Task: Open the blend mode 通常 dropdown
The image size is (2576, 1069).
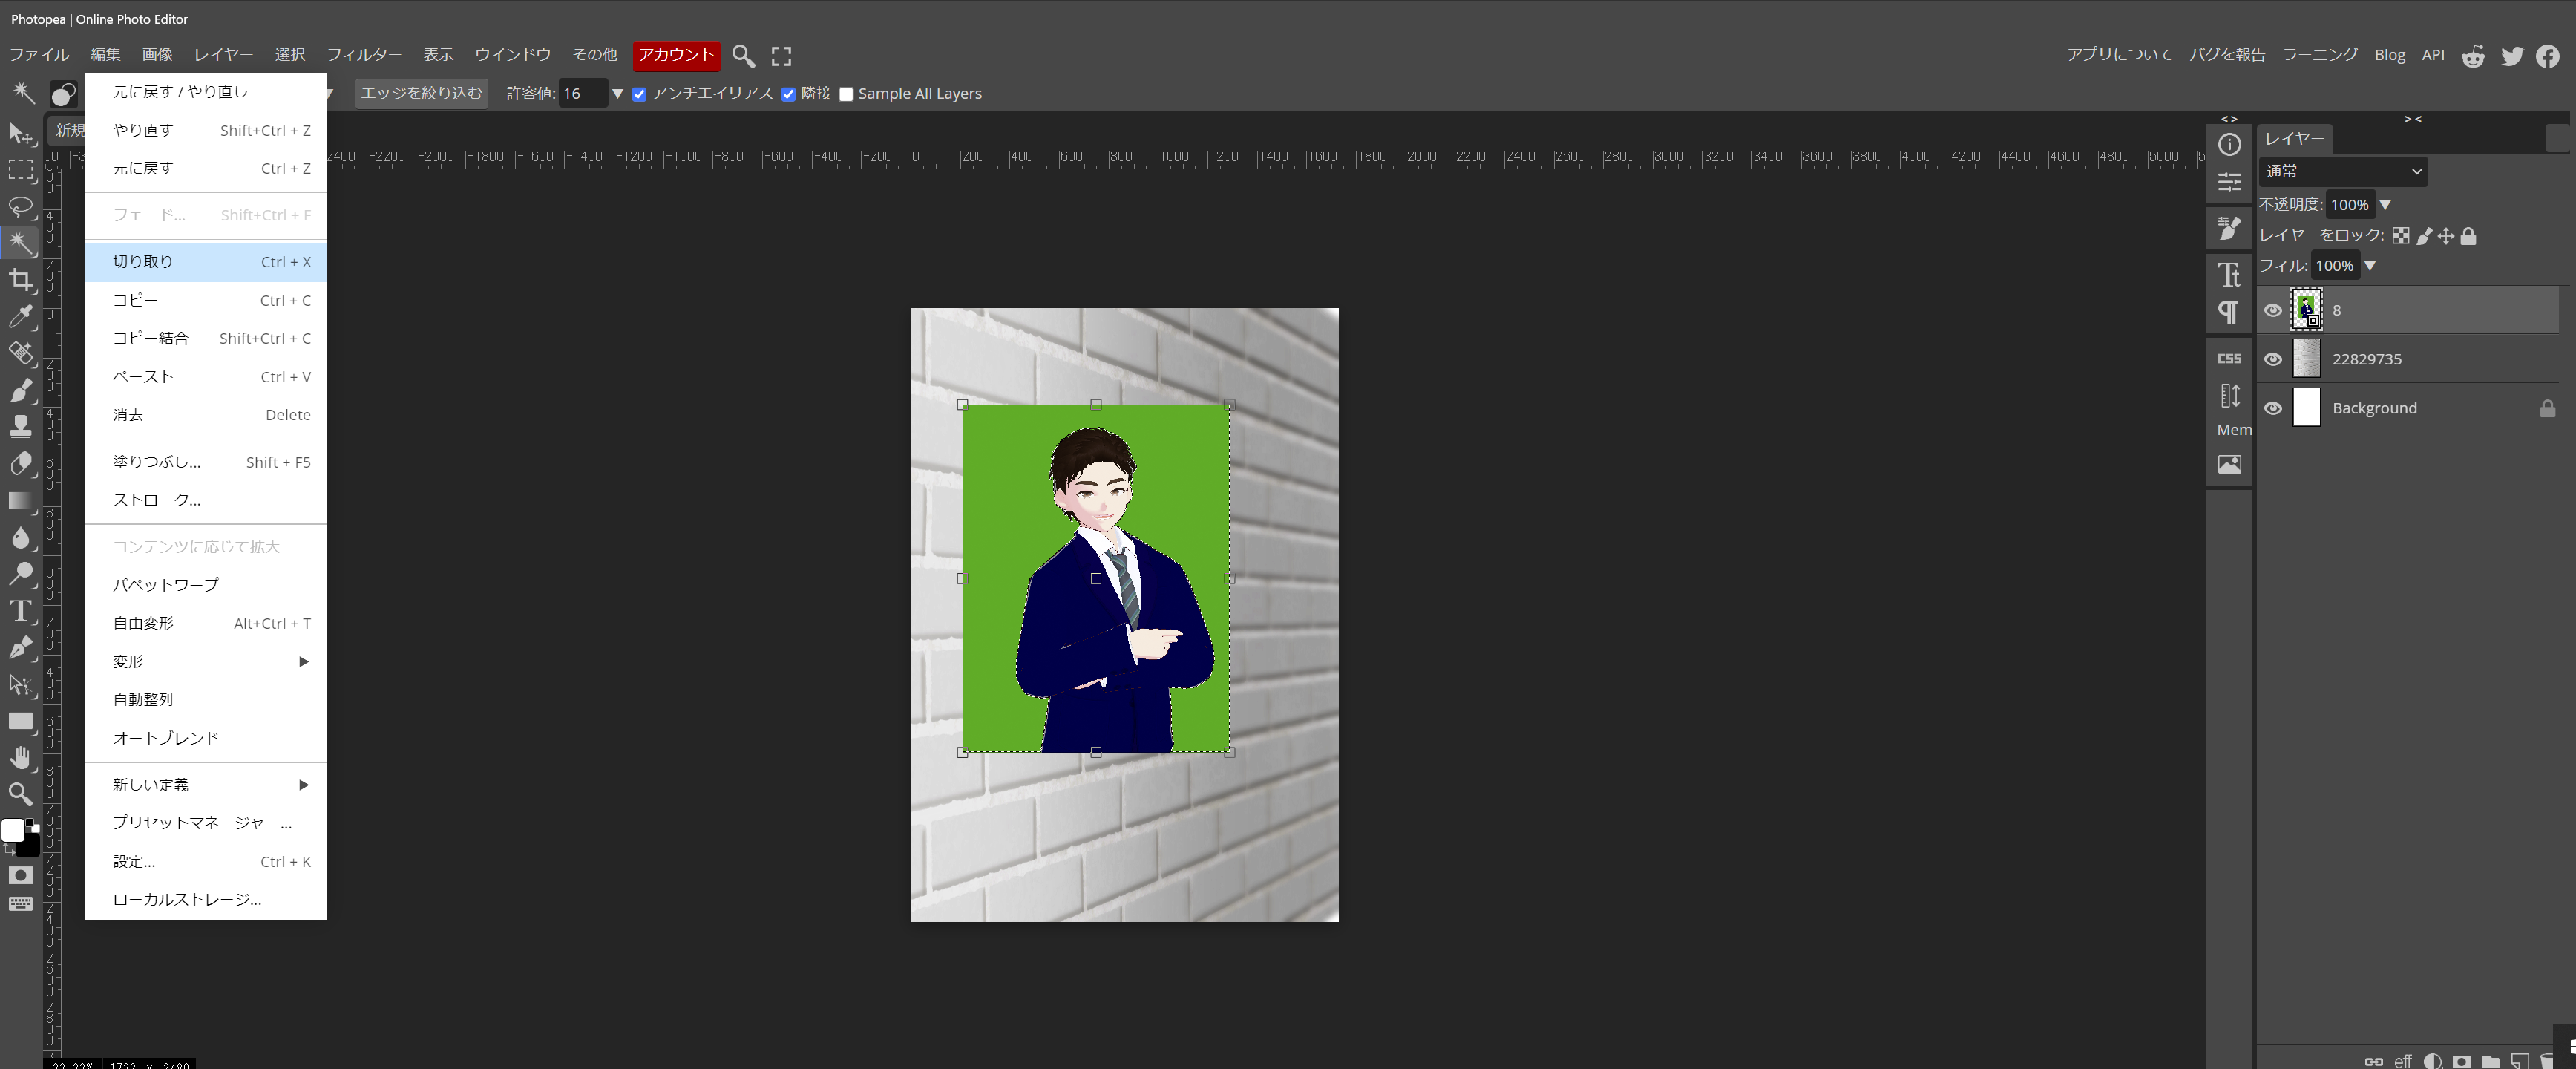Action: pyautogui.click(x=2342, y=171)
